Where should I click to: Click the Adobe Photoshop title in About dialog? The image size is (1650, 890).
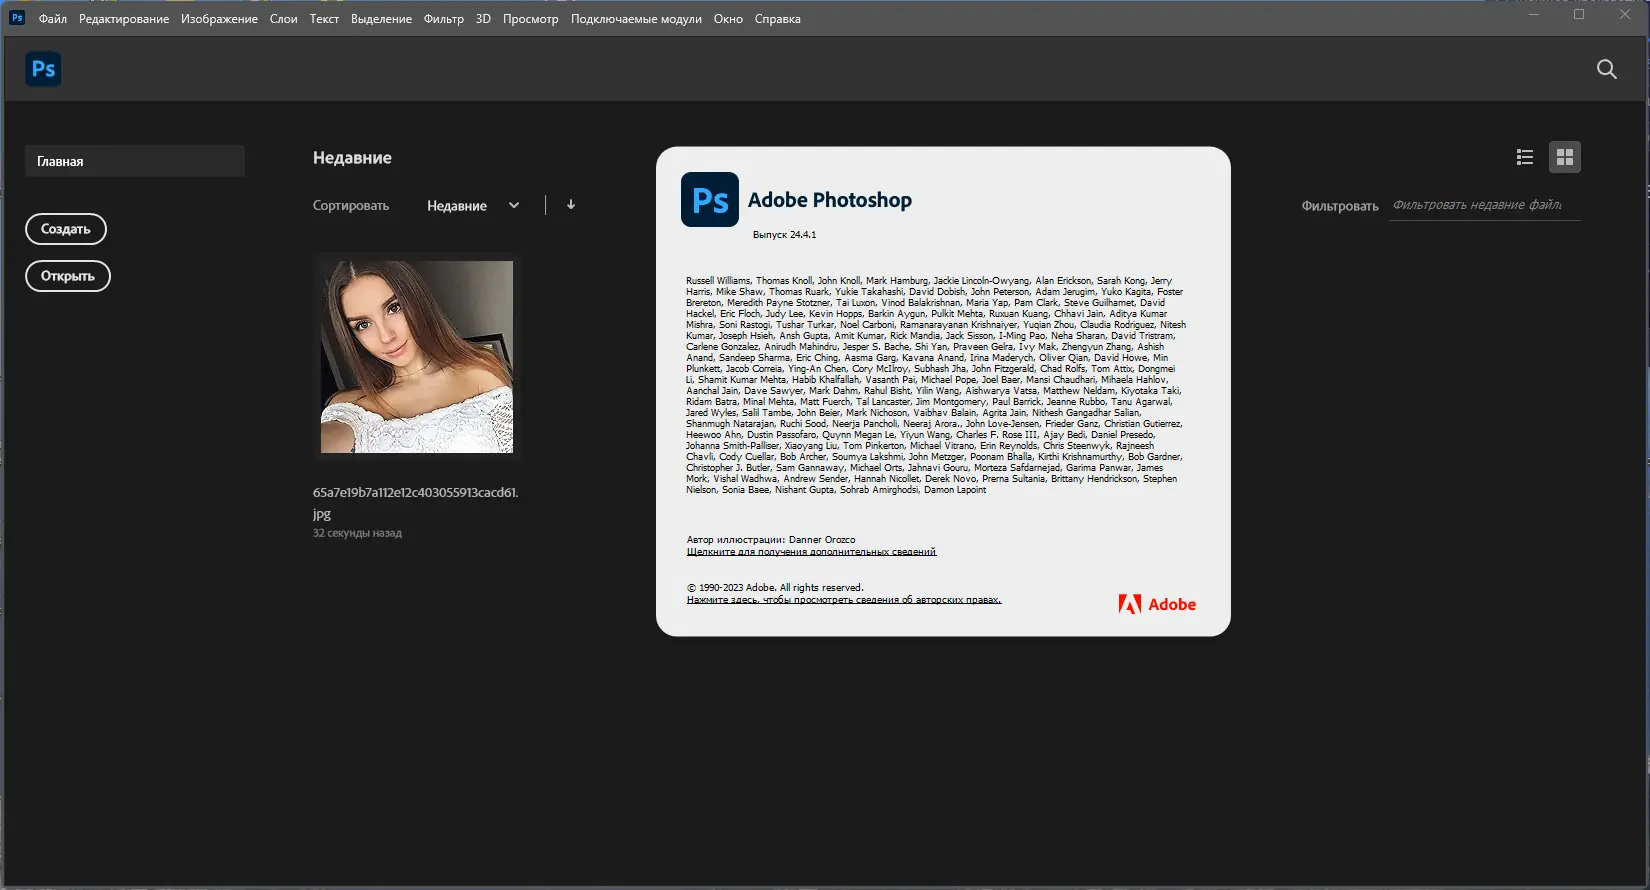(830, 200)
